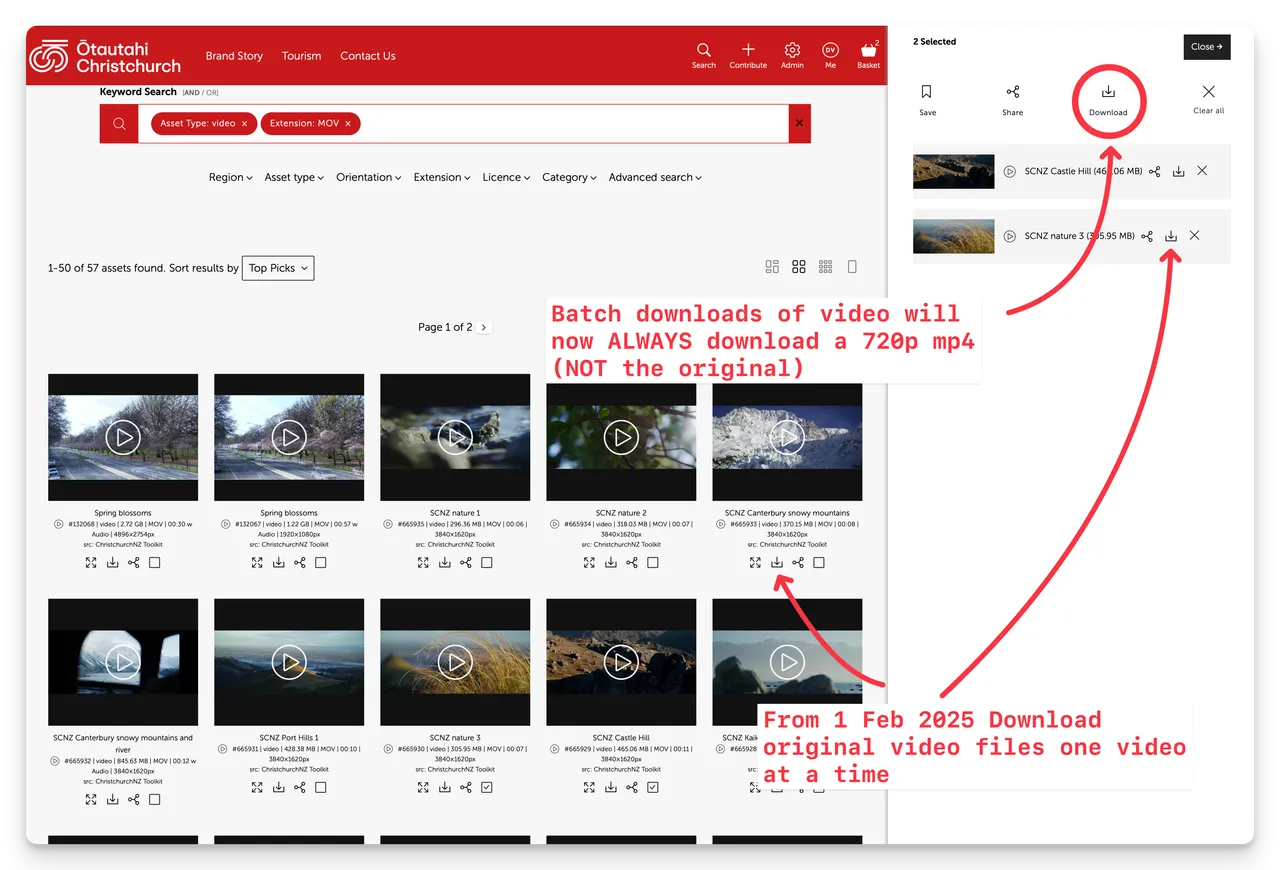Remove SCNZ Castle Hill from selection
Viewport: 1280px width, 870px height.
(x=1202, y=171)
